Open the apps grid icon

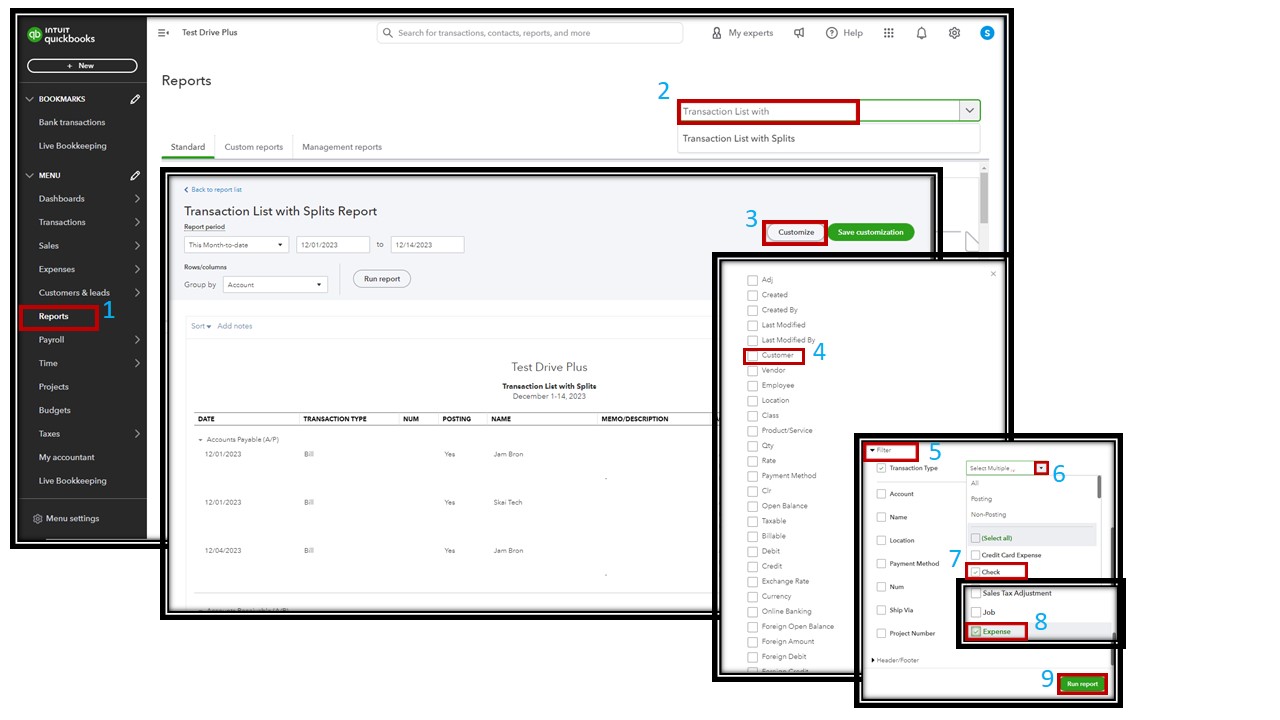888,32
